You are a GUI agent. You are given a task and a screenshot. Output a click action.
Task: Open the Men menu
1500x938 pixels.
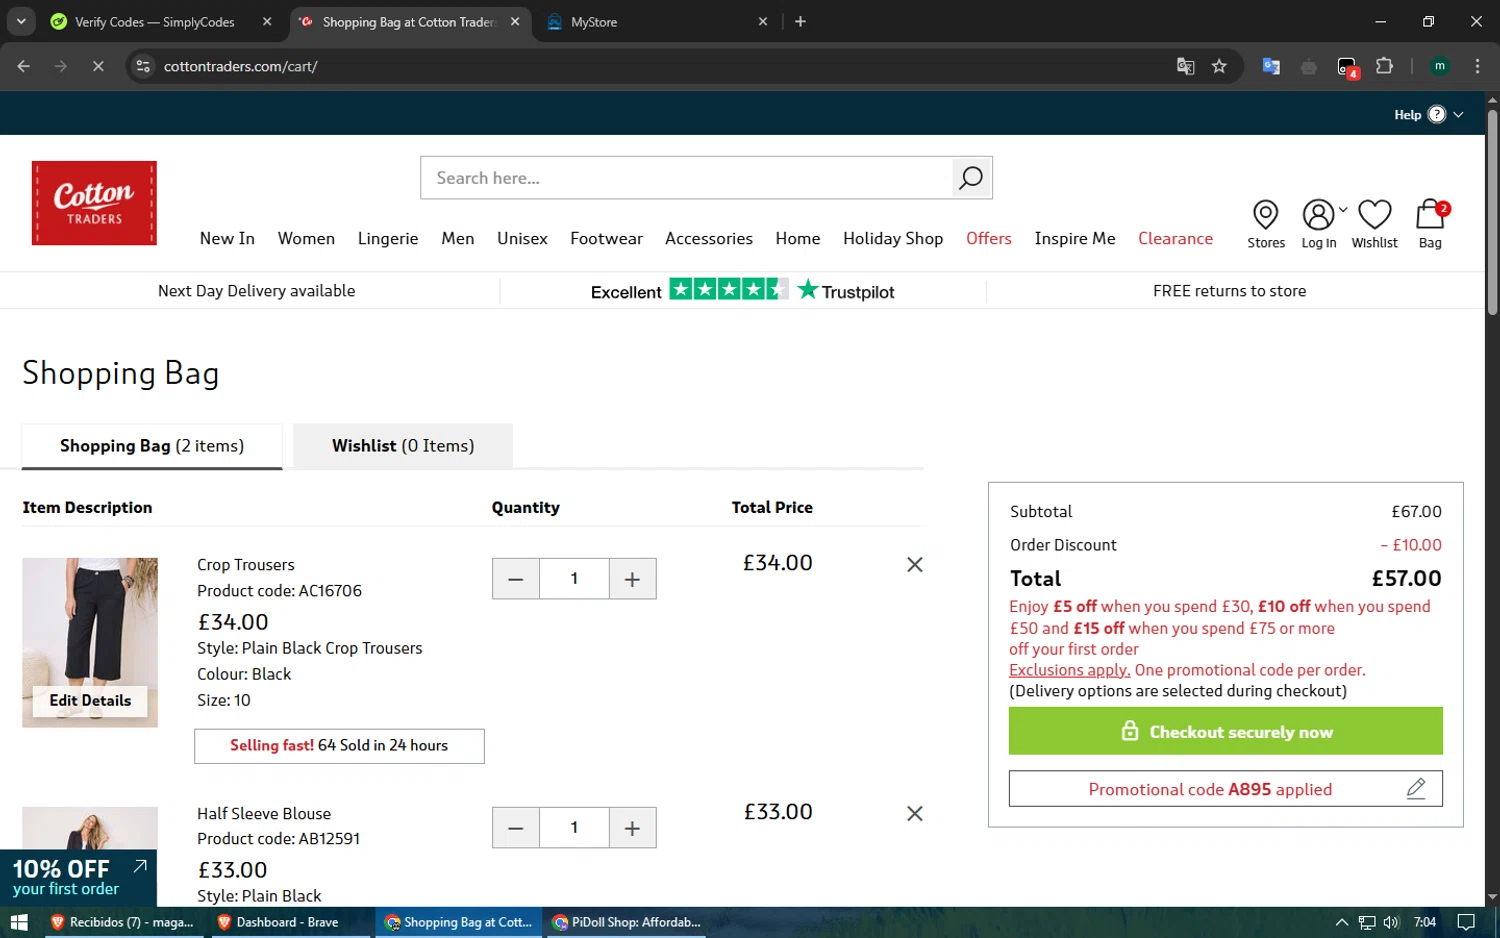coord(458,238)
